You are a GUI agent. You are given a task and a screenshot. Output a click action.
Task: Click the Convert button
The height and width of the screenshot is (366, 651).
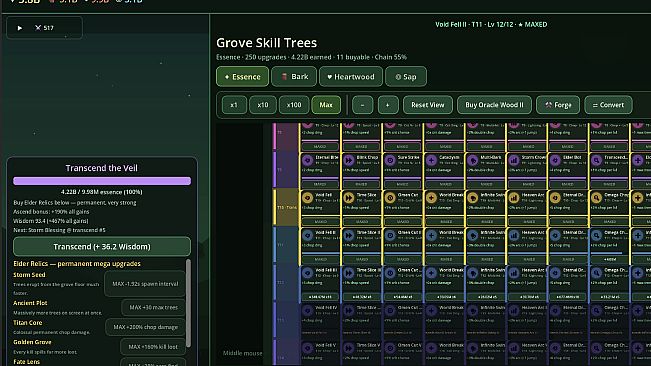click(x=608, y=105)
